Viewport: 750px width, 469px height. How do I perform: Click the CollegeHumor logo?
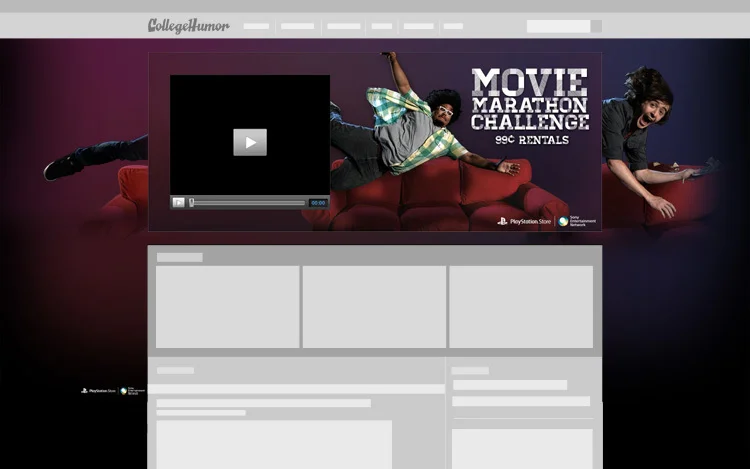click(188, 26)
